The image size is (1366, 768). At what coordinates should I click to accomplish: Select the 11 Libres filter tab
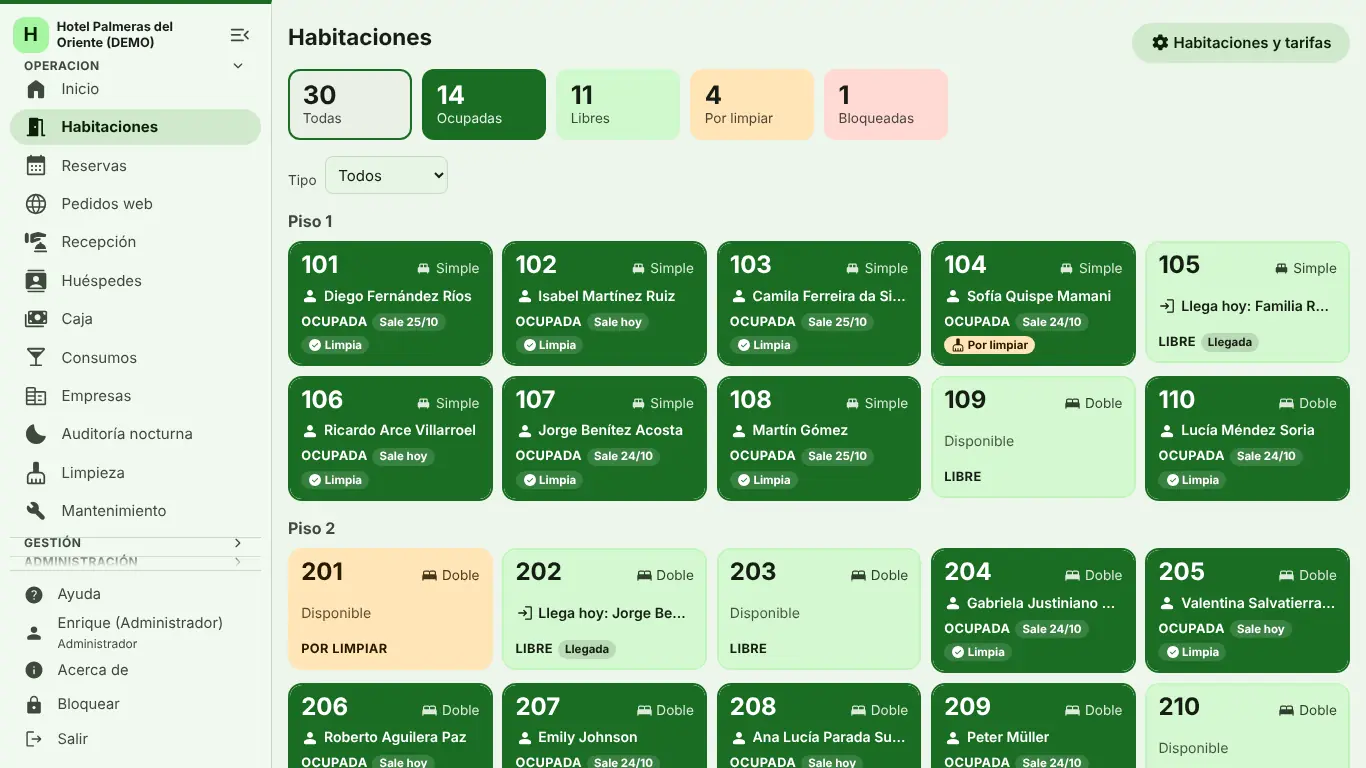pyautogui.click(x=618, y=104)
